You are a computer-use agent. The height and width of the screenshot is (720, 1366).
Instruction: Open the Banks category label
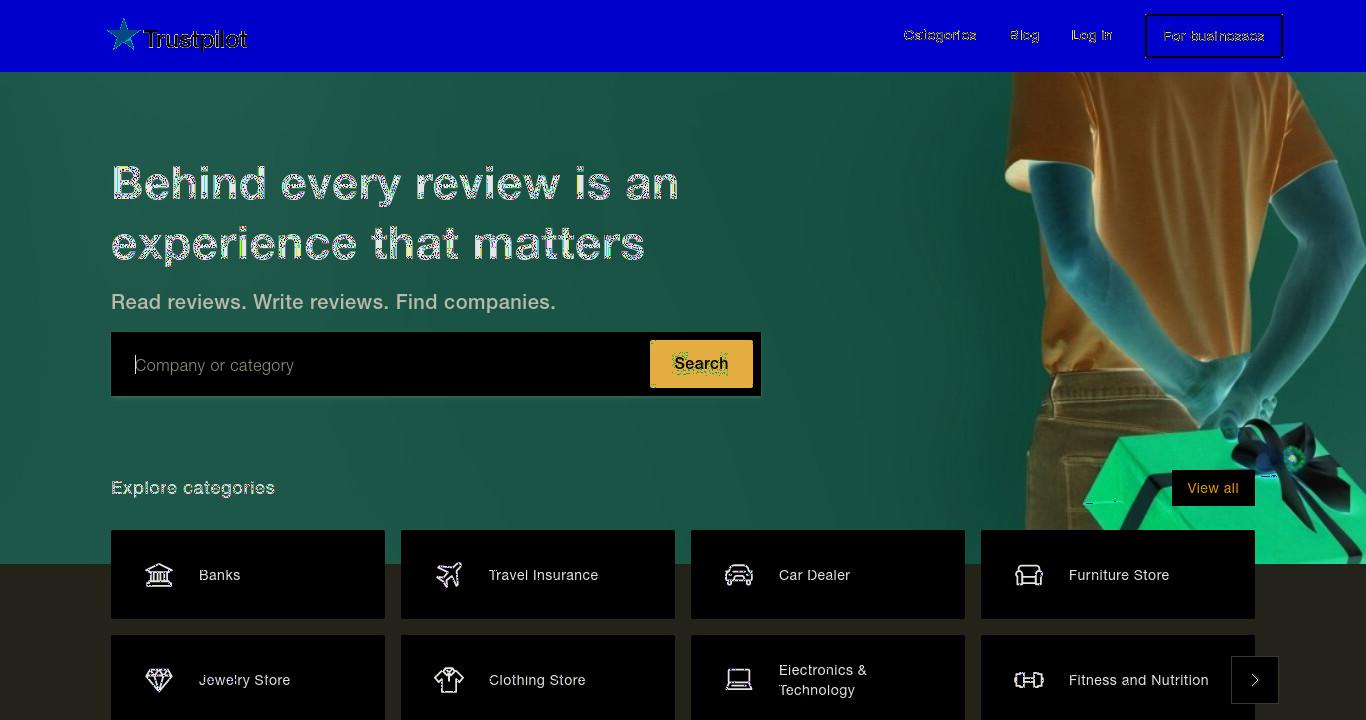[x=219, y=575]
